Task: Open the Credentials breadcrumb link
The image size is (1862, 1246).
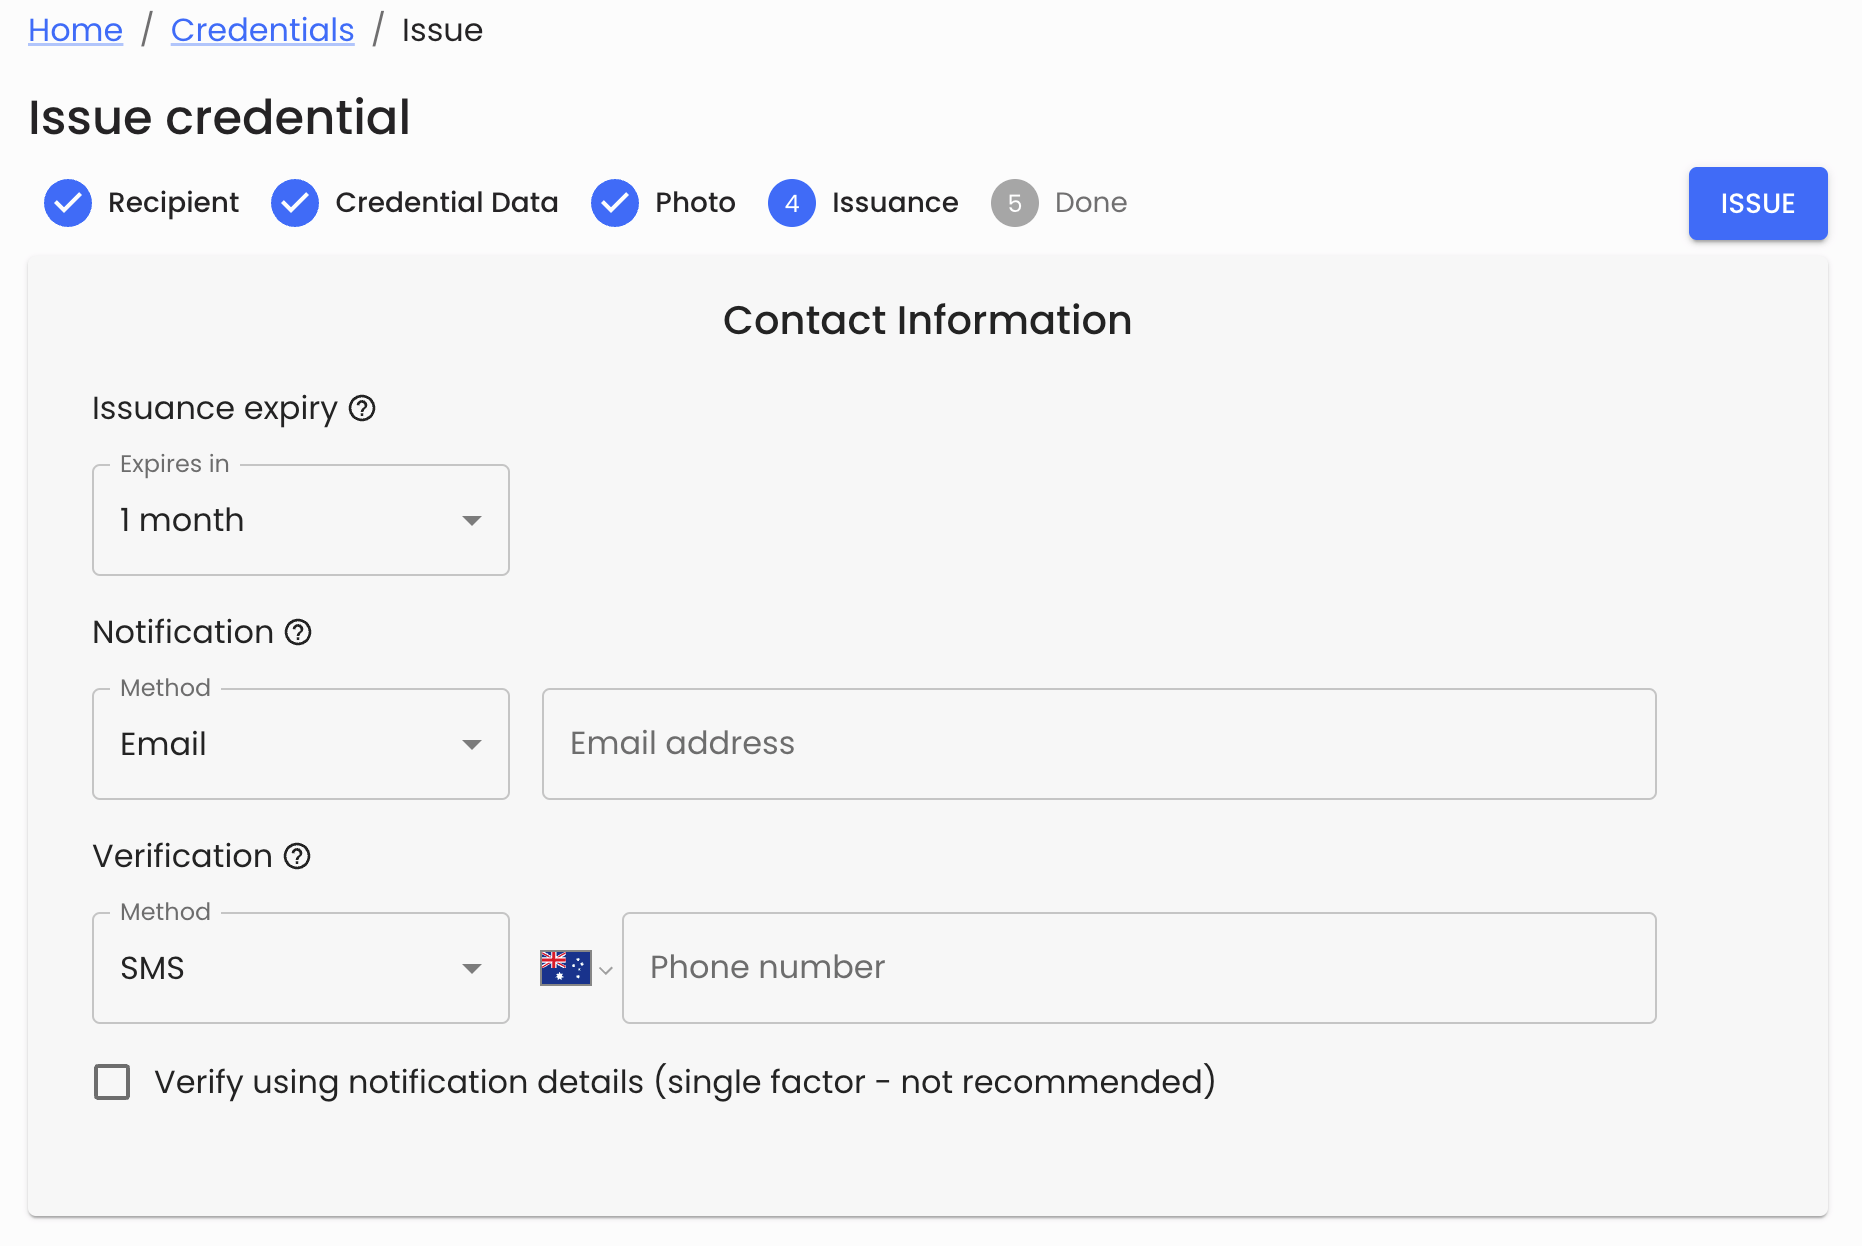Action: (x=262, y=29)
